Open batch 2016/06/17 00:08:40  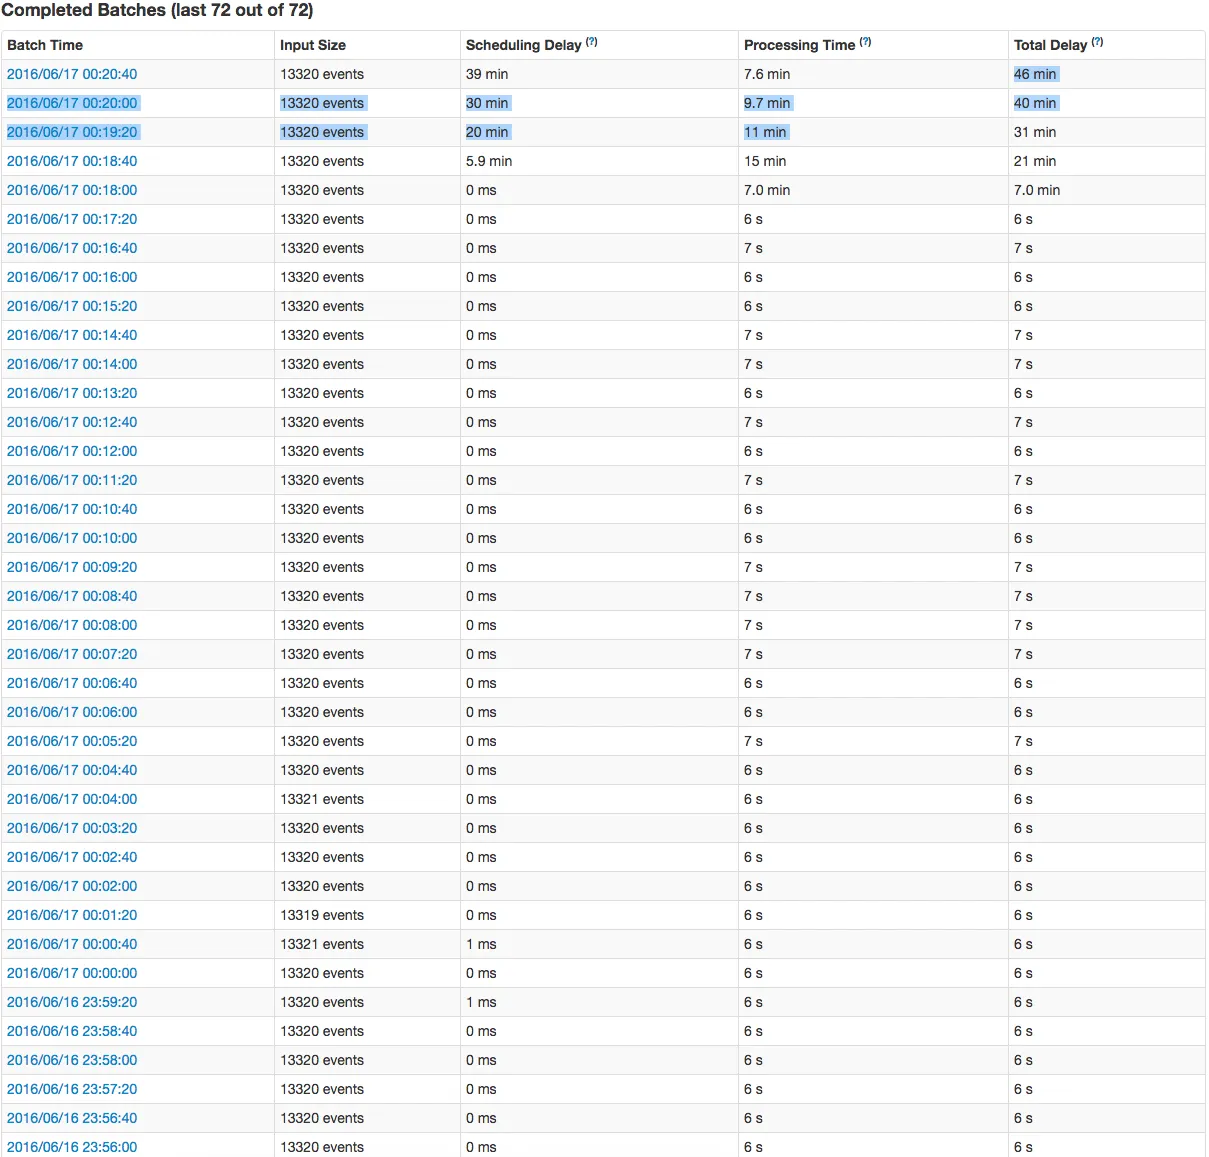coord(72,596)
